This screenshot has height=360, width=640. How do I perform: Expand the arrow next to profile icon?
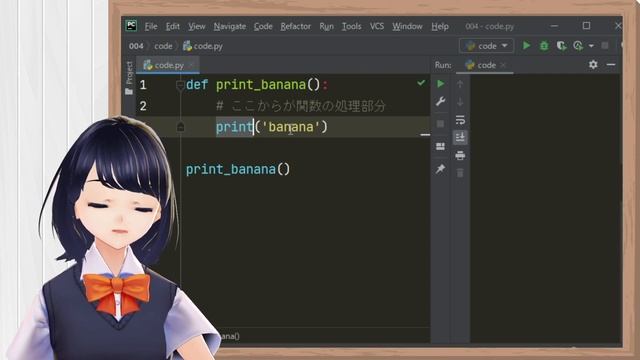591,46
